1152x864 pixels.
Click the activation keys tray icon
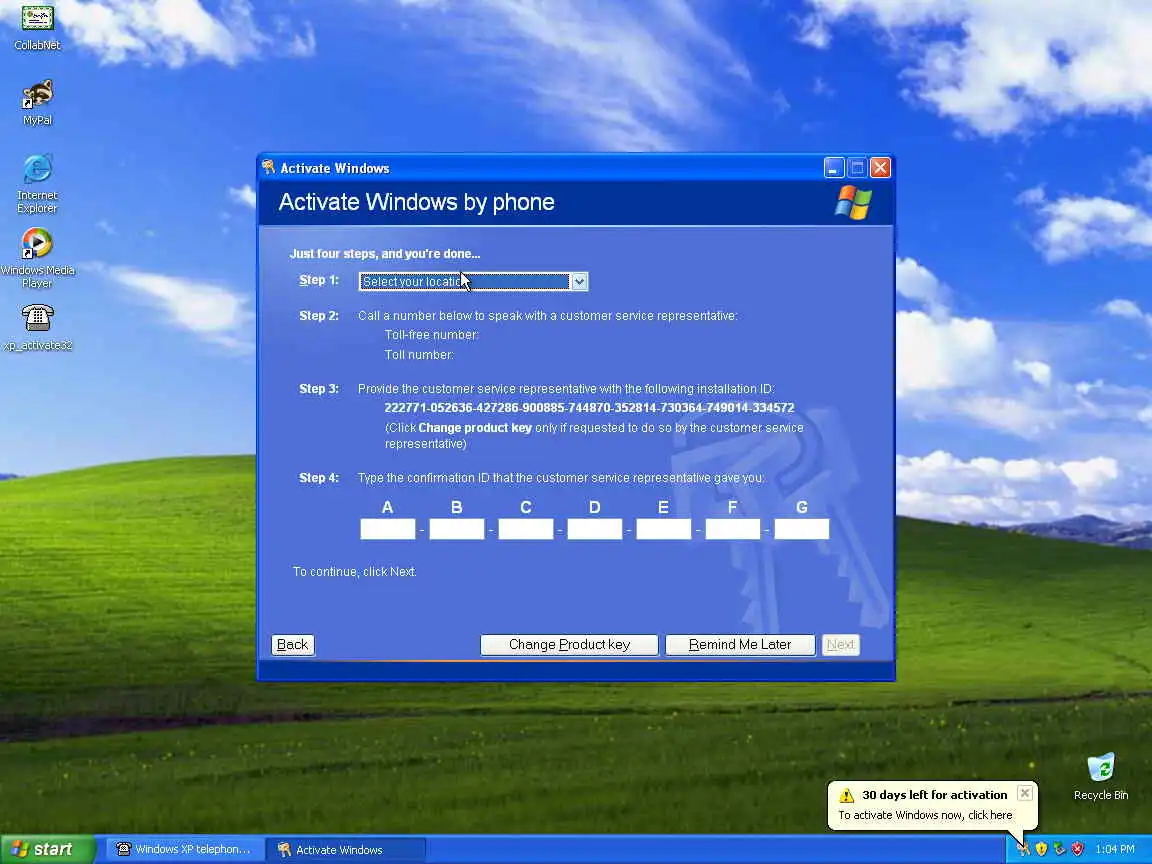point(1023,849)
